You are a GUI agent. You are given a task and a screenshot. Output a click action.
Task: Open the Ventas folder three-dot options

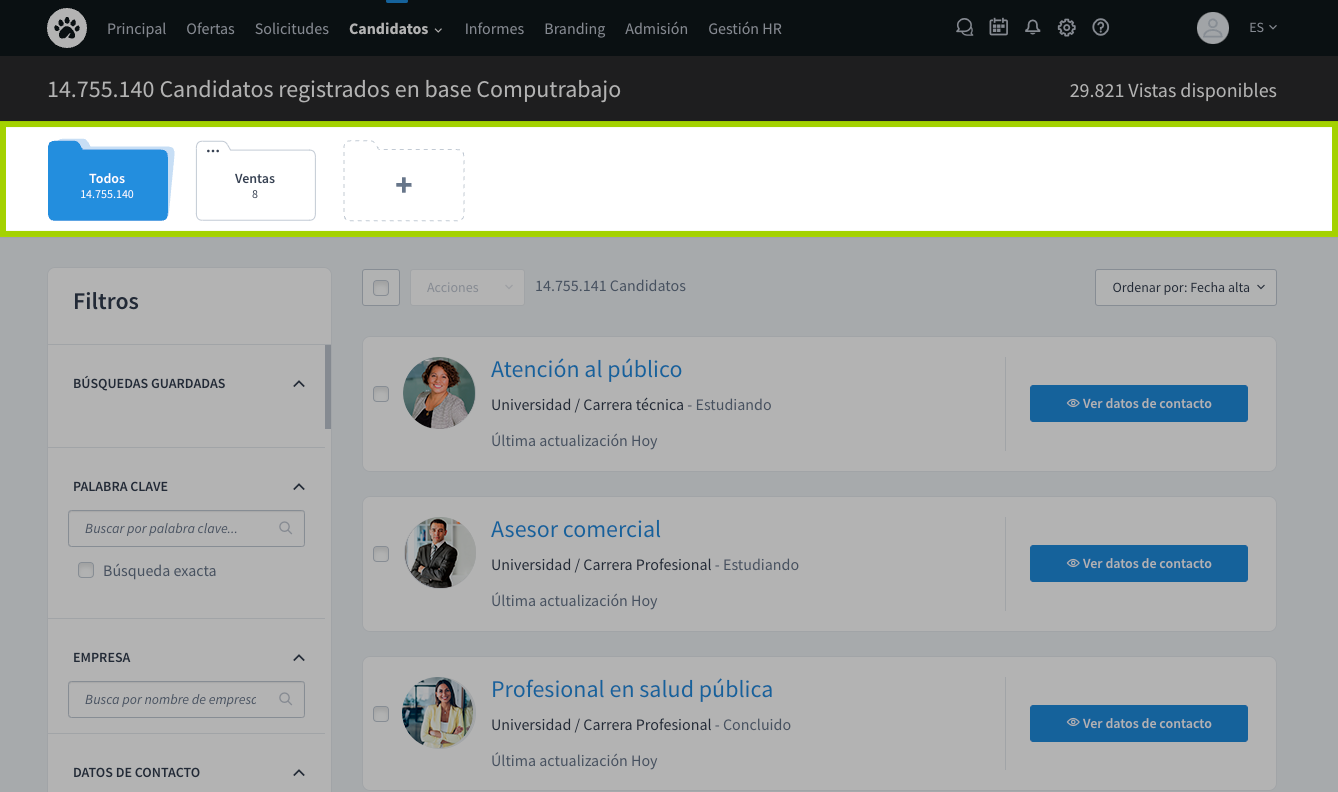213,151
